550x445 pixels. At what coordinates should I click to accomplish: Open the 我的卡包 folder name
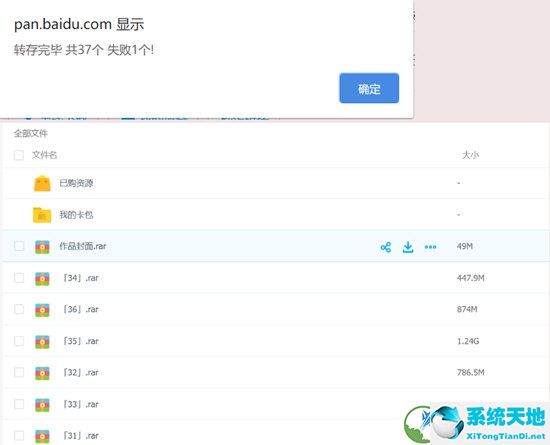(x=76, y=215)
